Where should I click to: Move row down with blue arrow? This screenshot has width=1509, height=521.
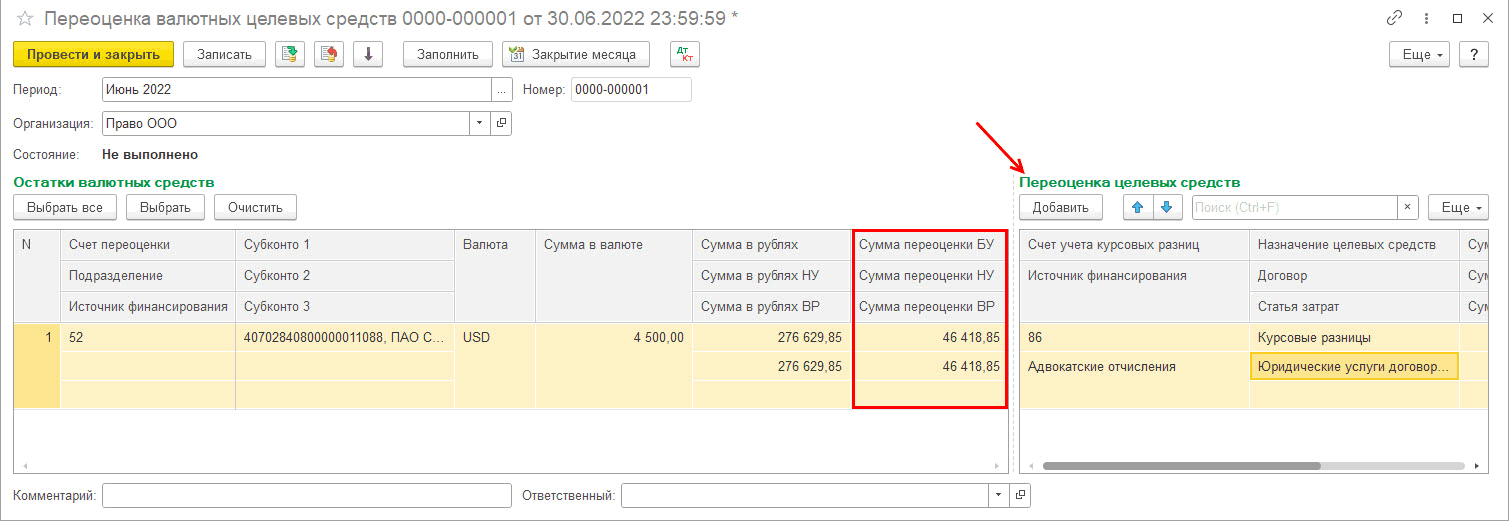point(1166,207)
